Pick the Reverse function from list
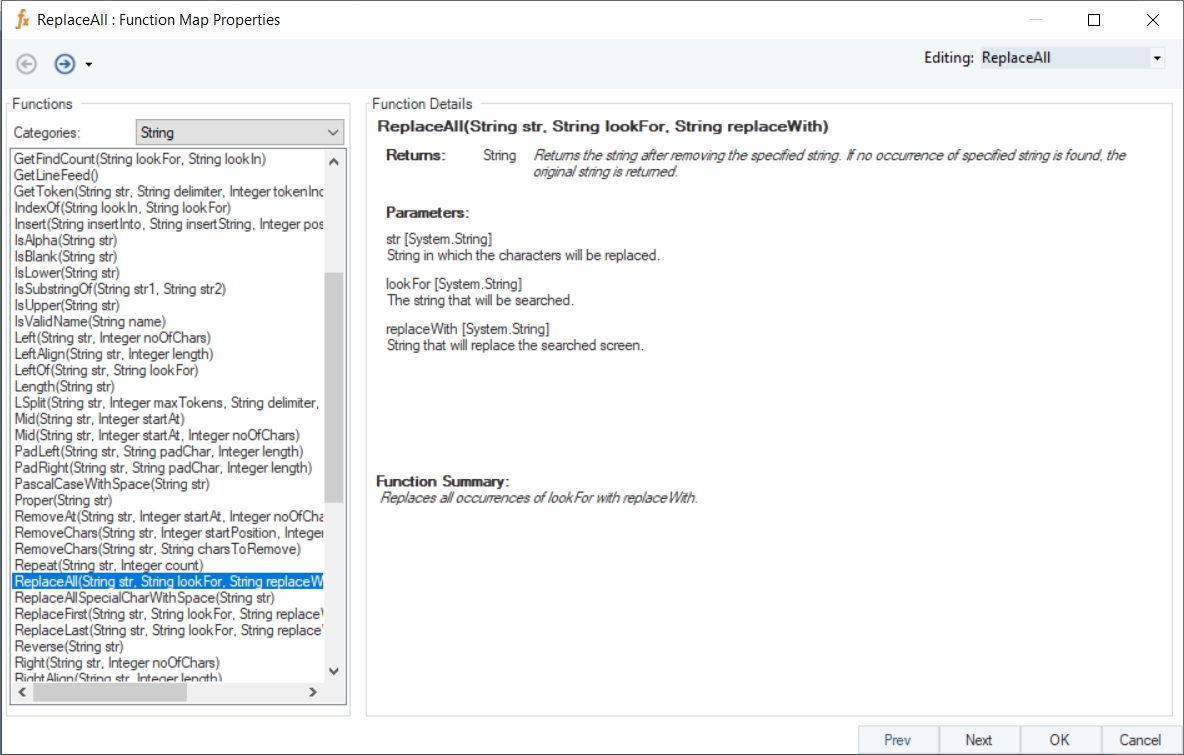Screen dimensions: 1184x755 coord(68,647)
